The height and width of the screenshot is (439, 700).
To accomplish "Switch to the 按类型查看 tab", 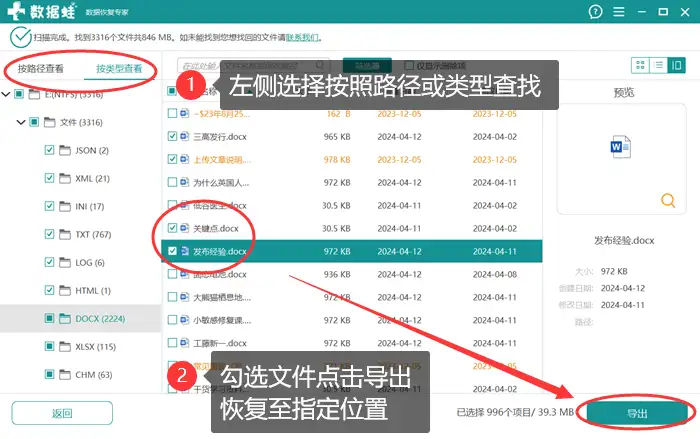I will click(x=119, y=69).
